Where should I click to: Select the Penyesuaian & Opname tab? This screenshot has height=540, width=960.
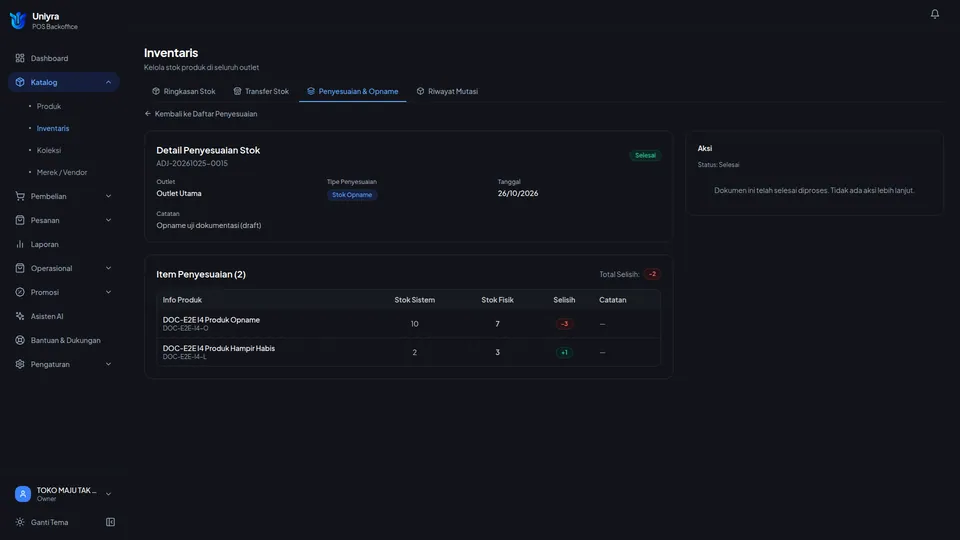pyautogui.click(x=353, y=91)
